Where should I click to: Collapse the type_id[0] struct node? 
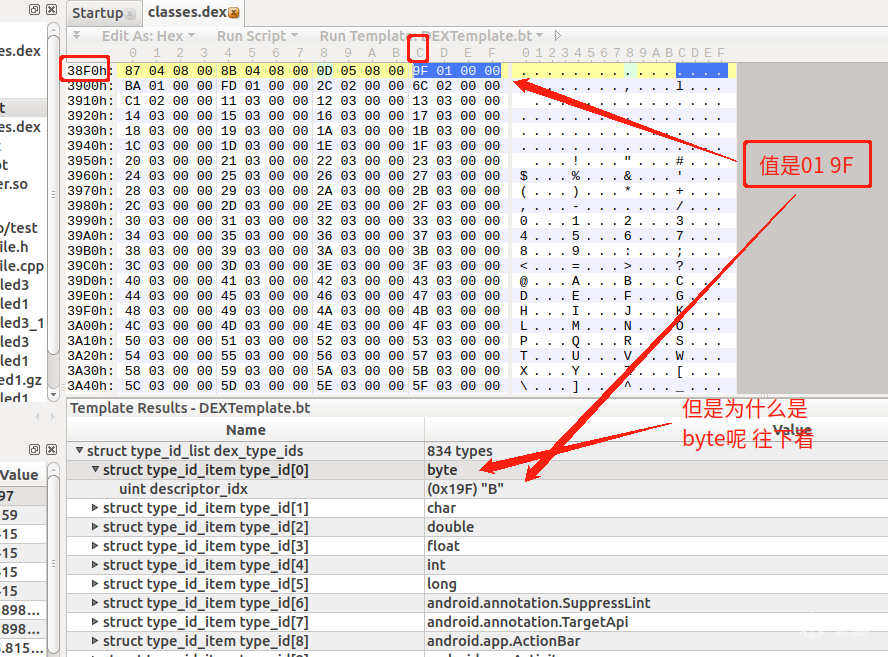pyautogui.click(x=95, y=470)
